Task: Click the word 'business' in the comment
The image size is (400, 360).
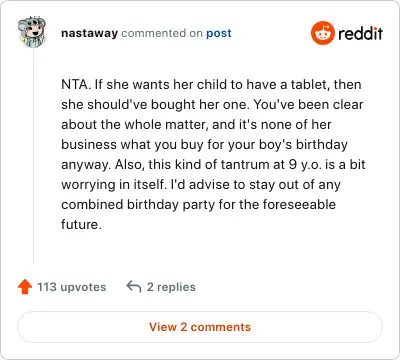Action: pos(89,145)
